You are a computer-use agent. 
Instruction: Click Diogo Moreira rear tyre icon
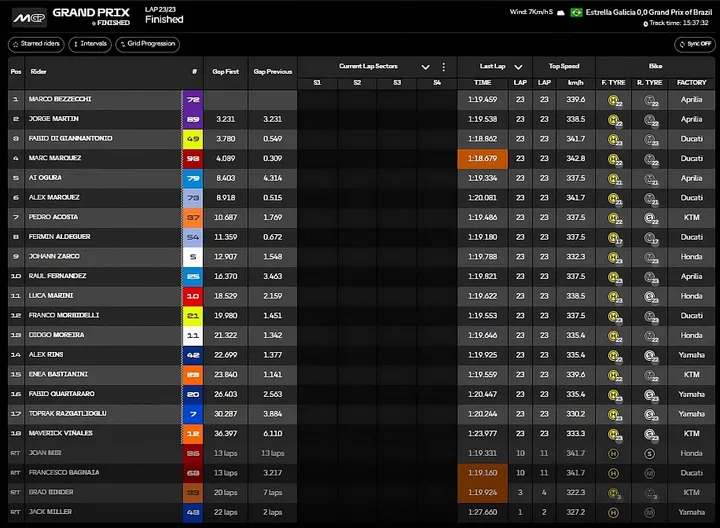pos(651,336)
